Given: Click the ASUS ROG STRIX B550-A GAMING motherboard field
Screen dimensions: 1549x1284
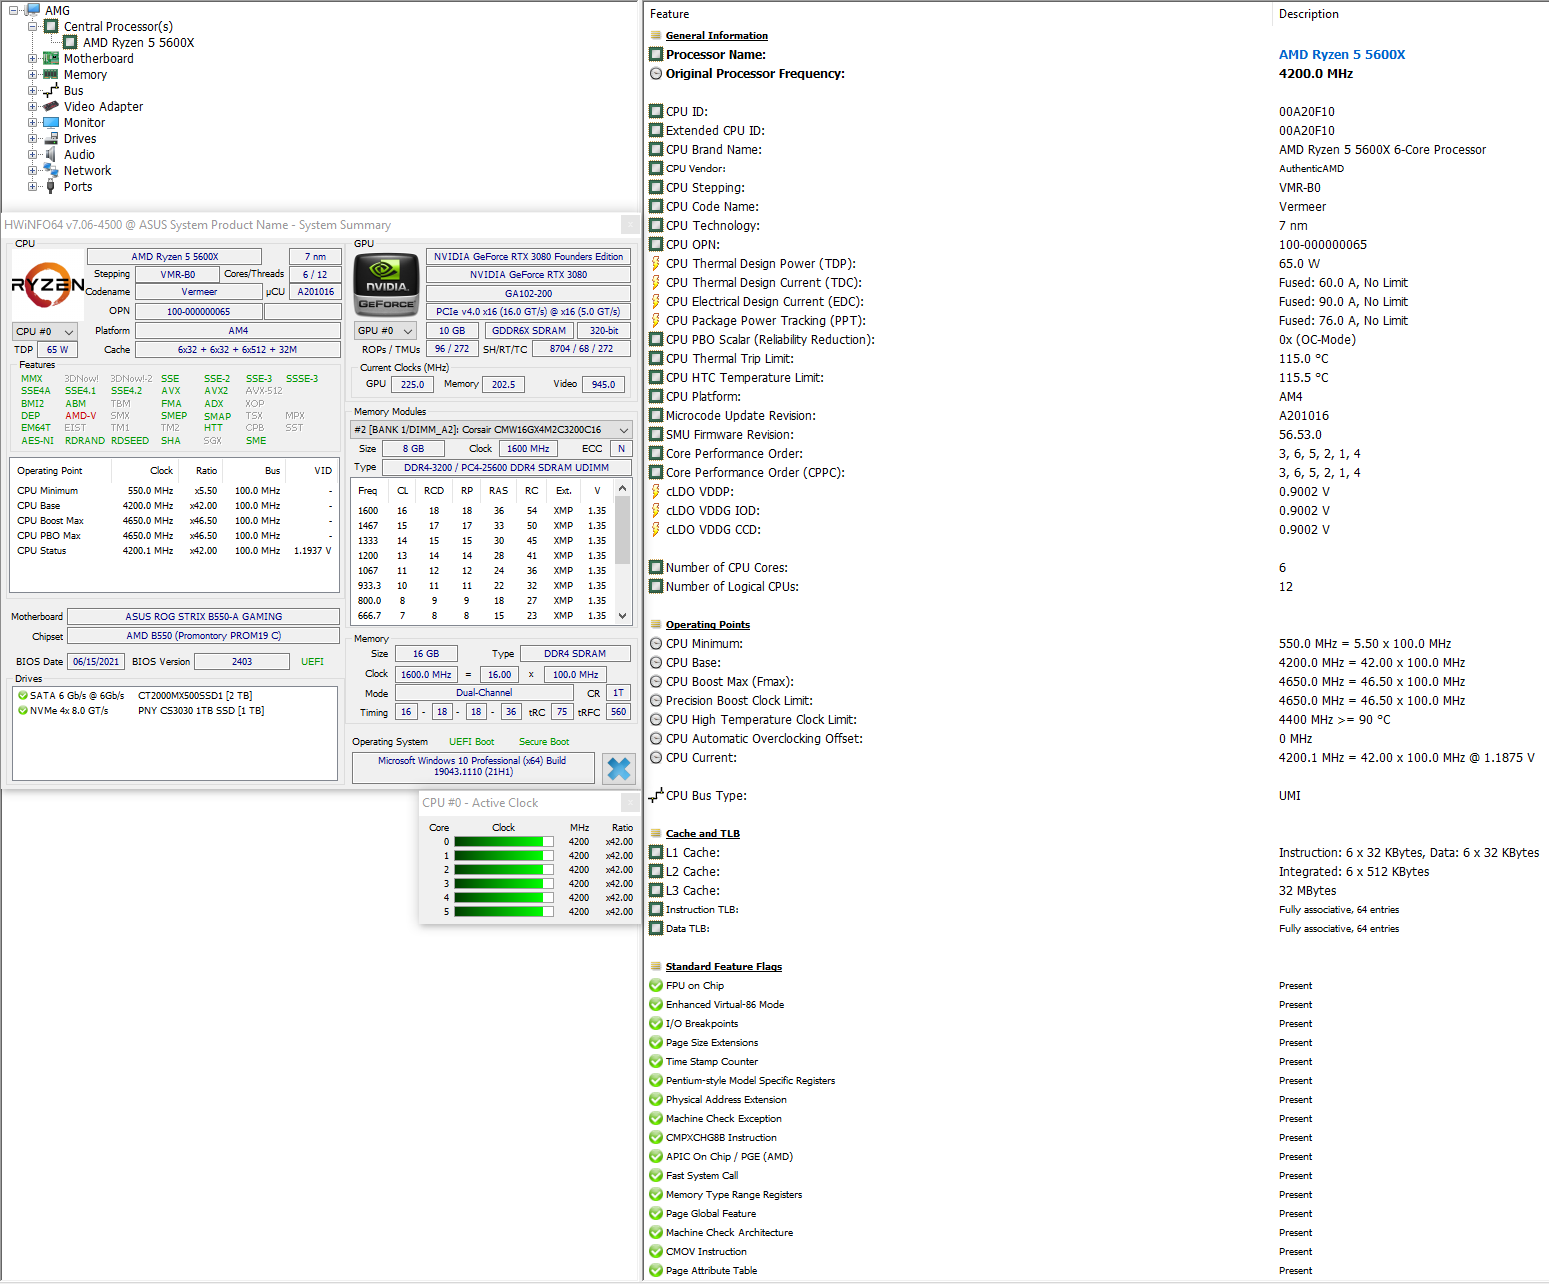Looking at the screenshot, I should (204, 617).
